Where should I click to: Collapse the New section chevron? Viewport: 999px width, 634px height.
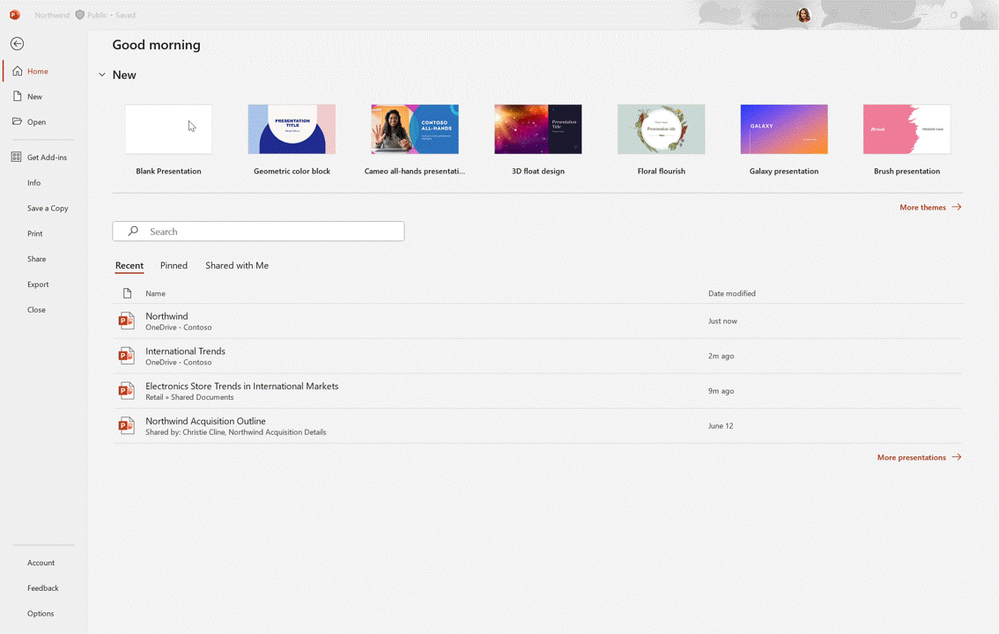click(x=102, y=75)
